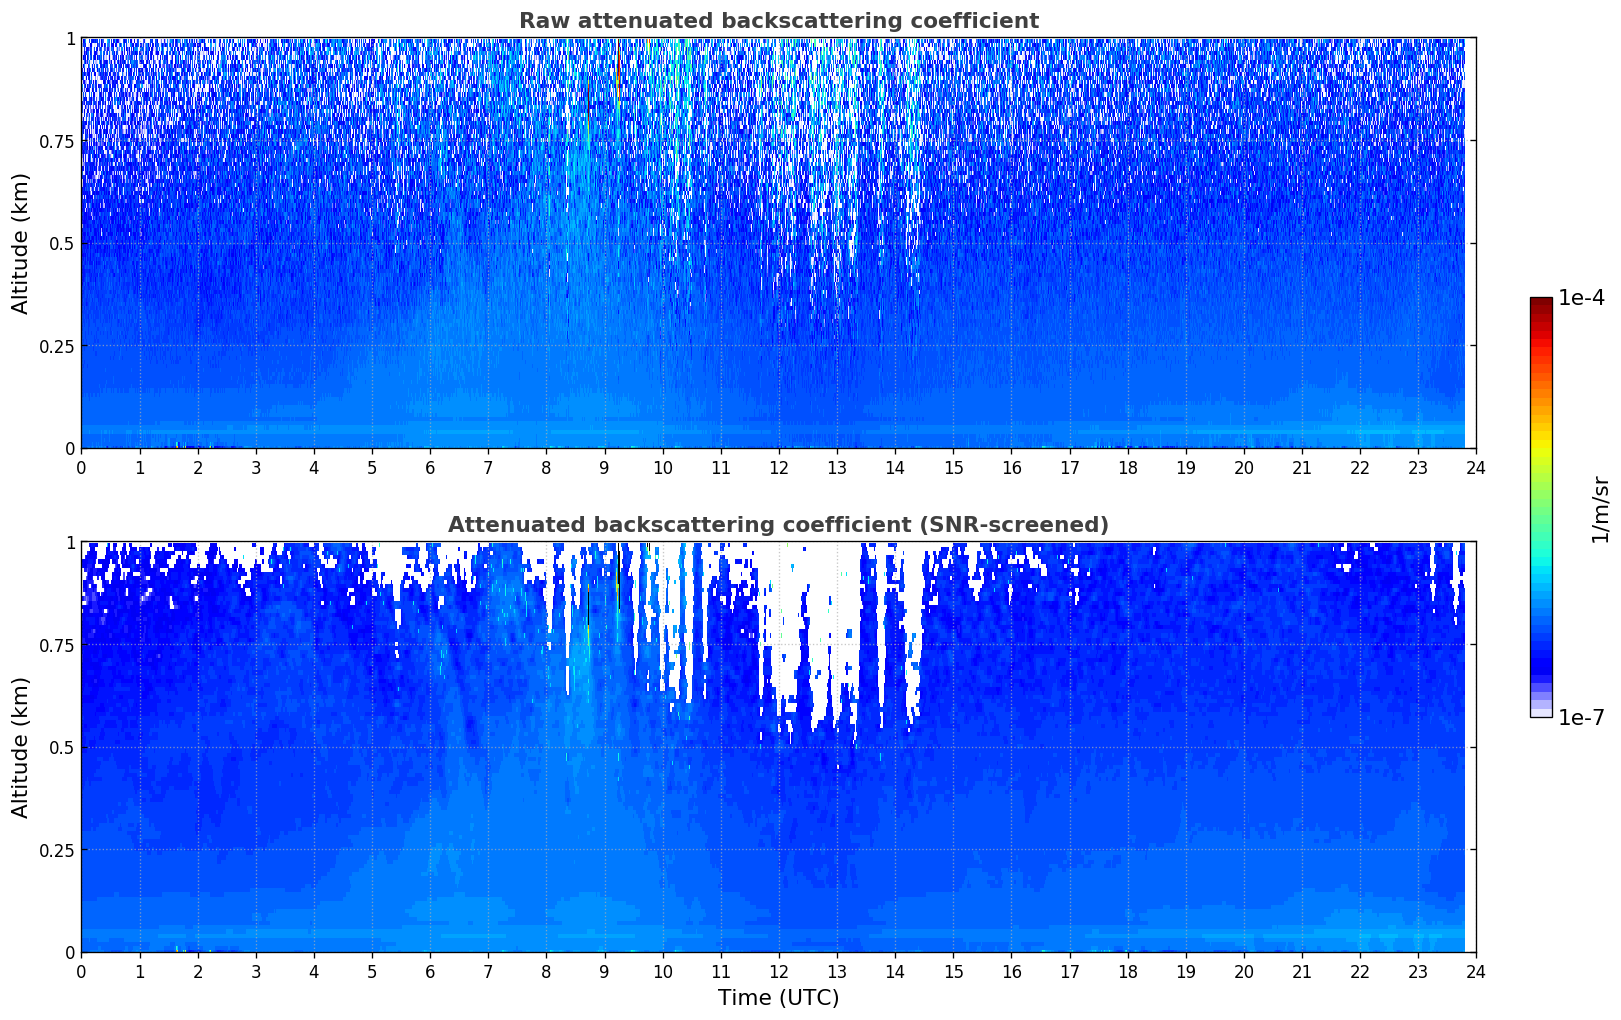Screen dimensions: 1621x1020
Task: Click hour tick '12' under the raw plot
Action: (778, 467)
